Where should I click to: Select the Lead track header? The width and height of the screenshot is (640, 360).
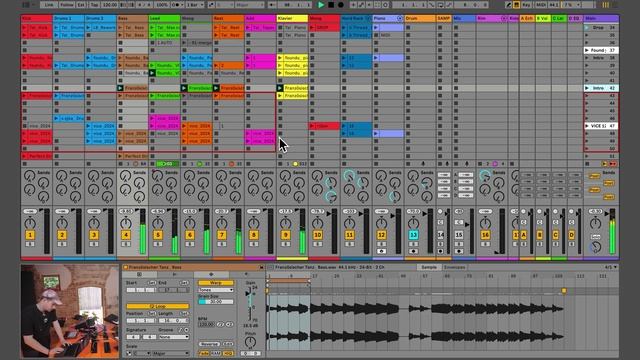(x=164, y=18)
